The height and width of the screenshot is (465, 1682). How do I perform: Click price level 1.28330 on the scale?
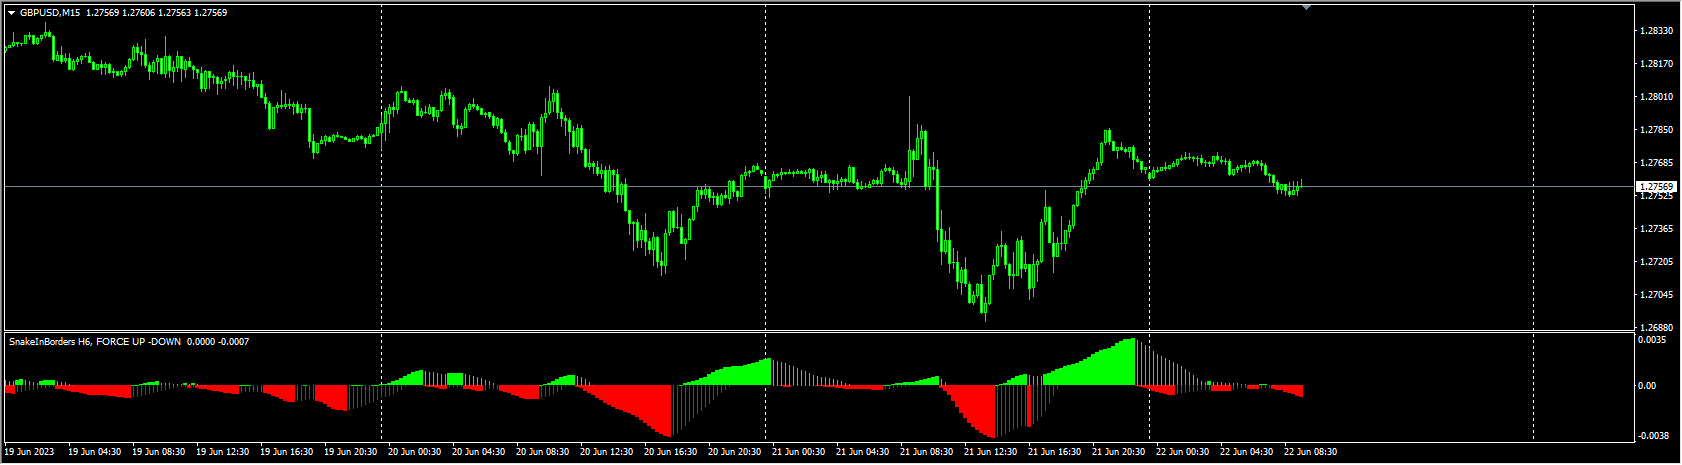point(1658,31)
